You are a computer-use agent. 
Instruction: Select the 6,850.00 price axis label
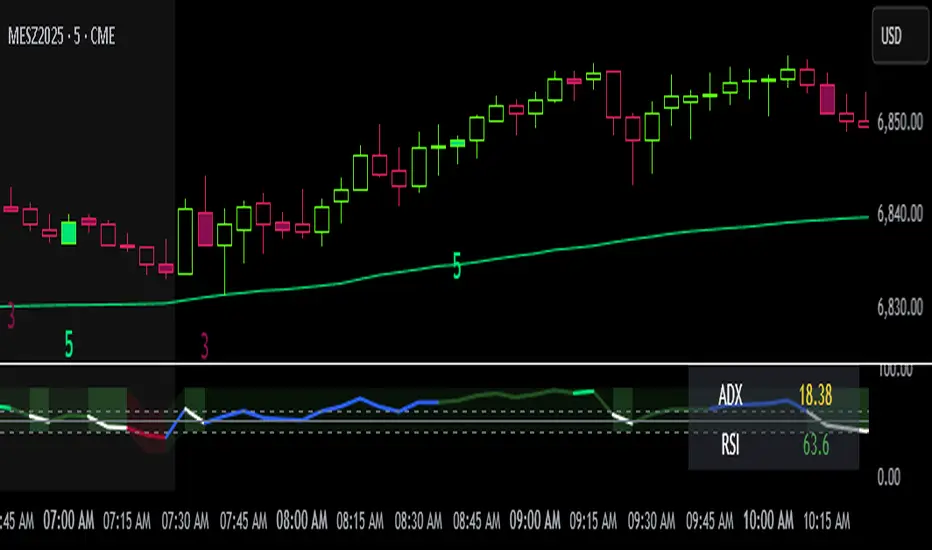(900, 122)
